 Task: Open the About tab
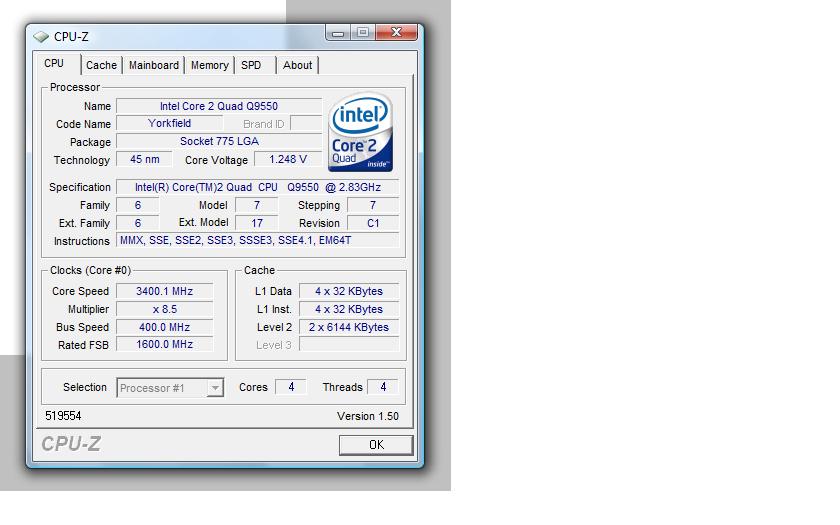tap(297, 65)
